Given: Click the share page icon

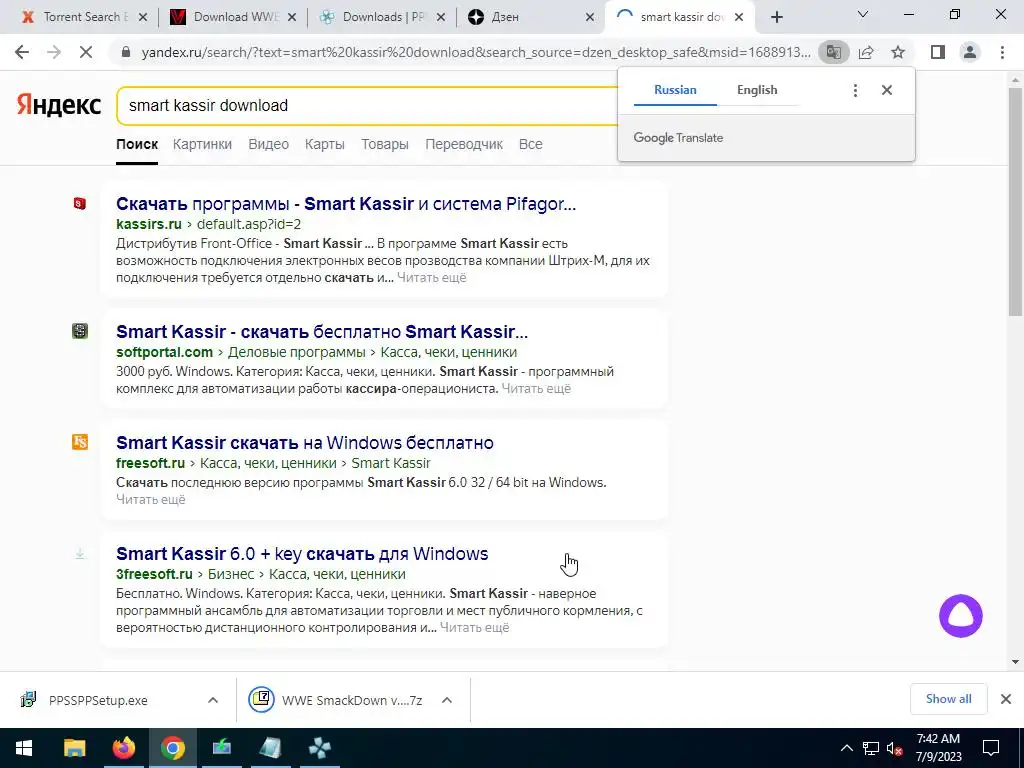Looking at the screenshot, I should tap(866, 52).
